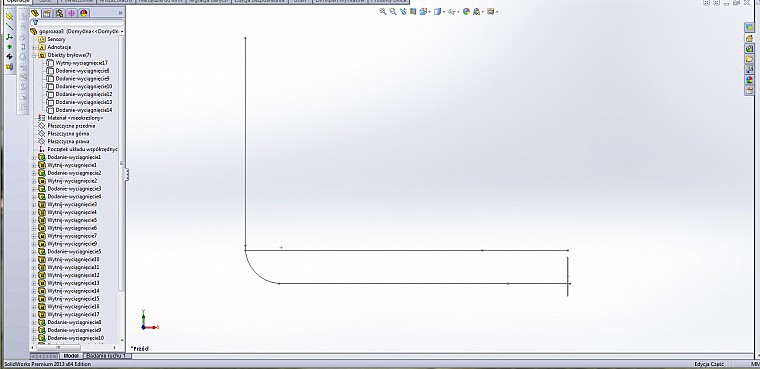The height and width of the screenshot is (369, 760).
Task: Expand the panel tabs double-chevron
Action: 120,13
